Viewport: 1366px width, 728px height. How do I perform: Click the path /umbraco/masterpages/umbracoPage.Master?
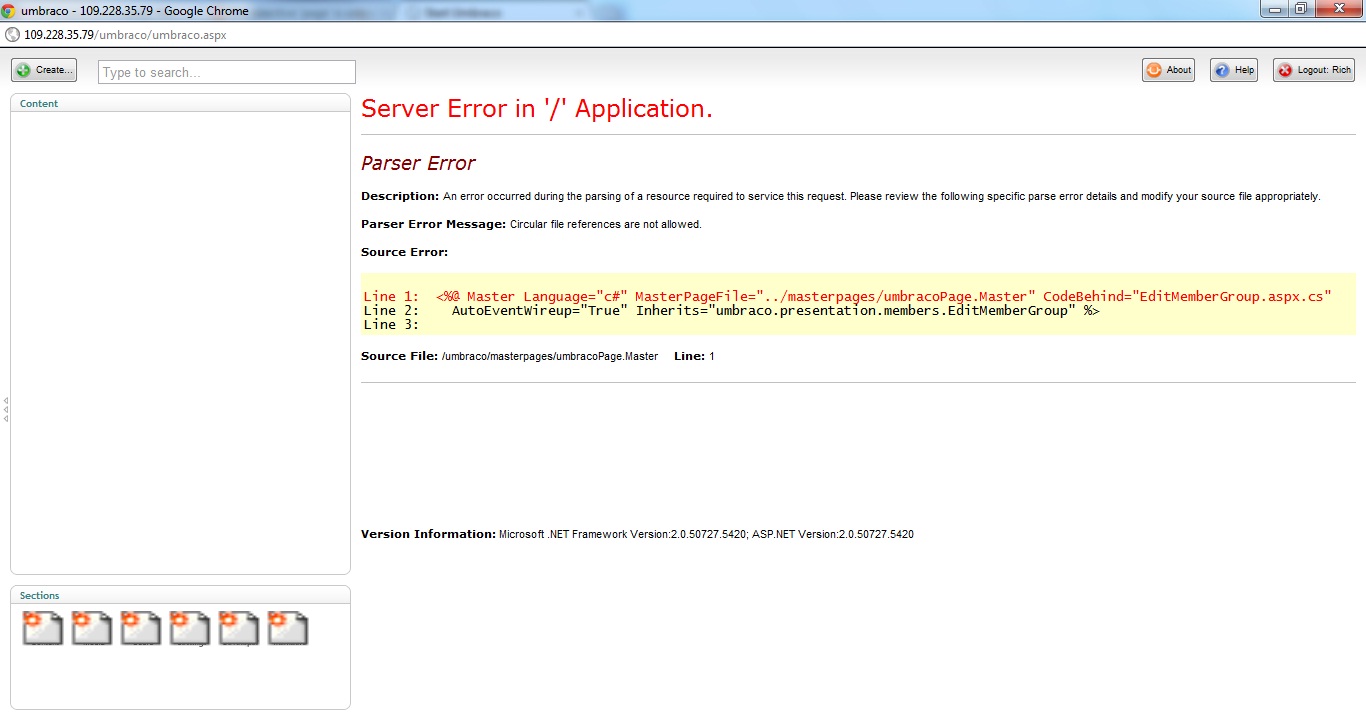point(550,356)
